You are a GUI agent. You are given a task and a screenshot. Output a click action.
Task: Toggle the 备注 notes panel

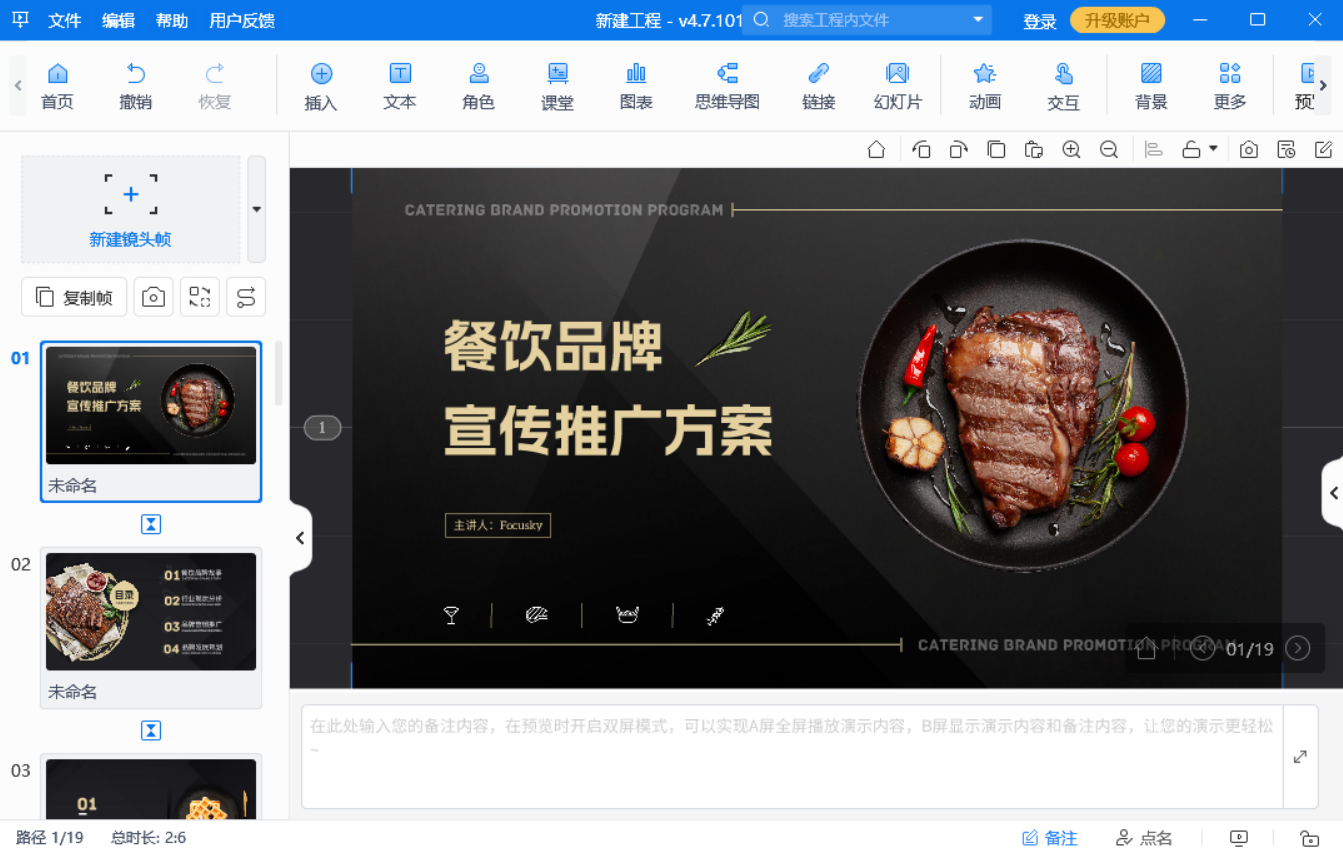1050,838
